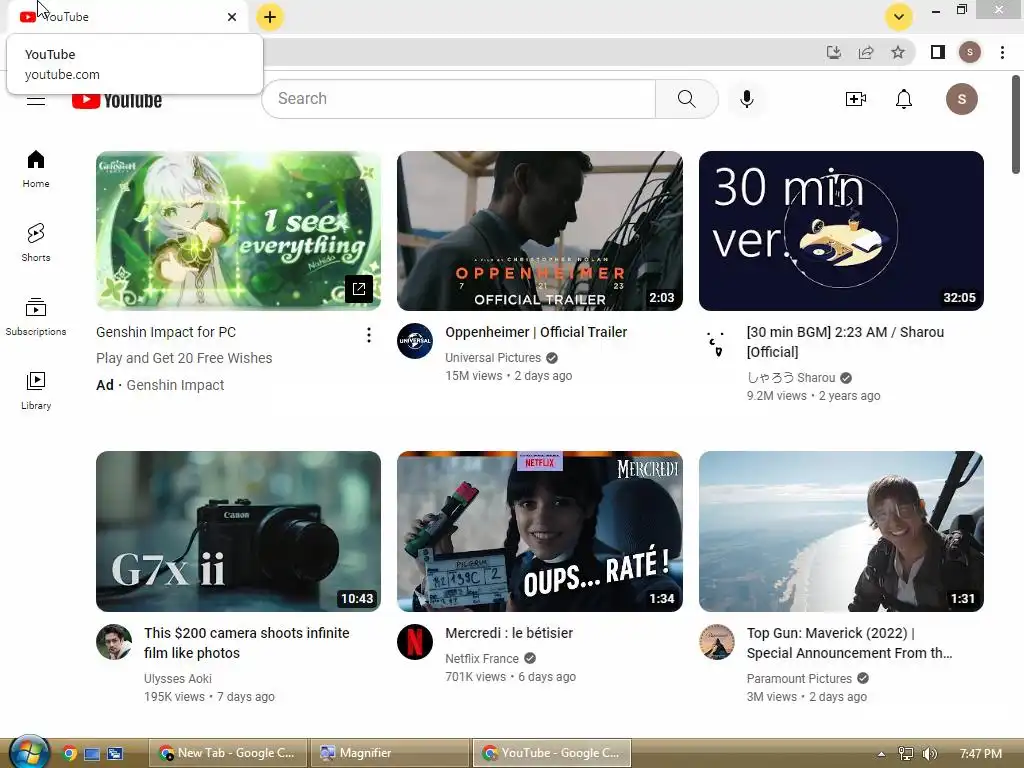The width and height of the screenshot is (1024, 768).
Task: Go to Home in the sidebar
Action: point(36,169)
